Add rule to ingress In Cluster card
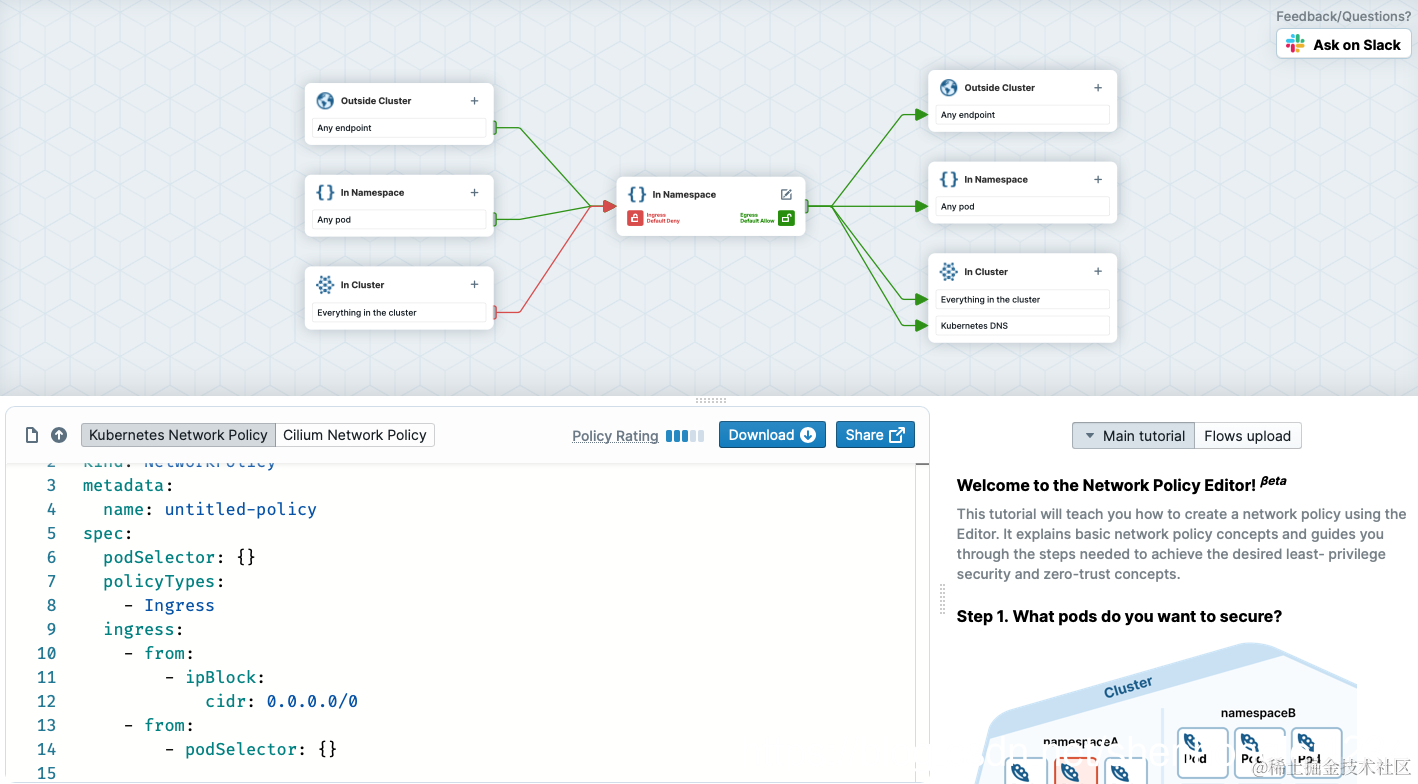 [x=474, y=285]
